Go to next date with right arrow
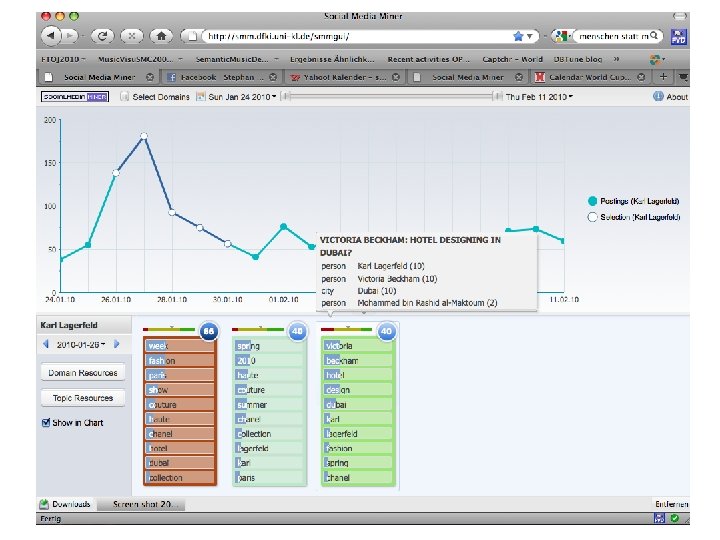This screenshot has height=540, width=720. pyautogui.click(x=117, y=343)
